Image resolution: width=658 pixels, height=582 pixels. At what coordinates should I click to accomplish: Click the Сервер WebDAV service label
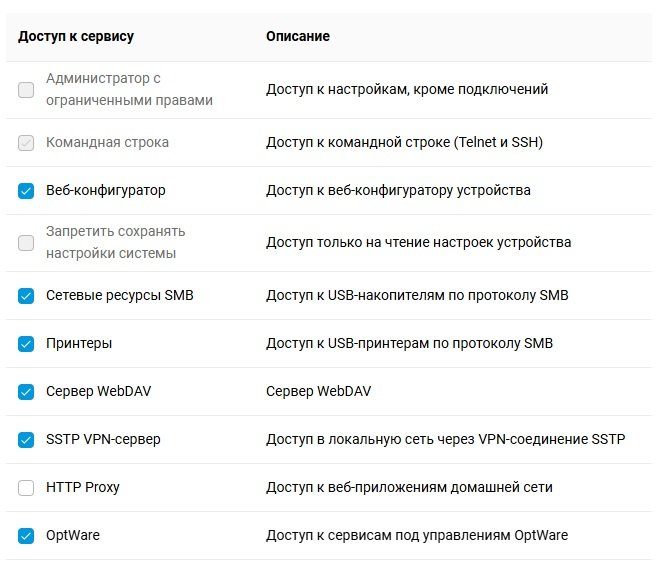pos(99,391)
